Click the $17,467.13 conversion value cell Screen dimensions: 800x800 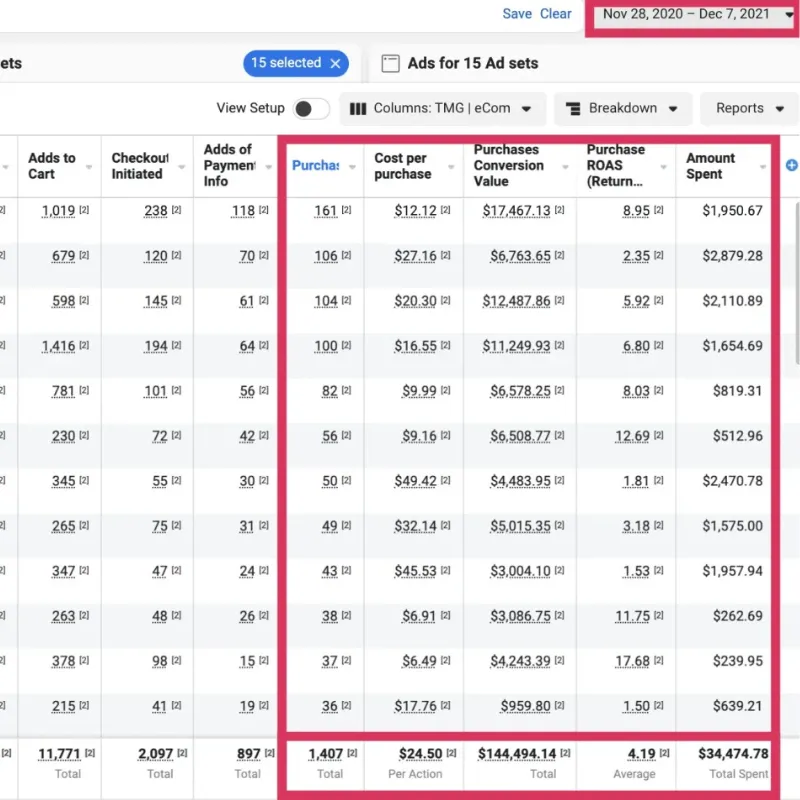click(516, 211)
